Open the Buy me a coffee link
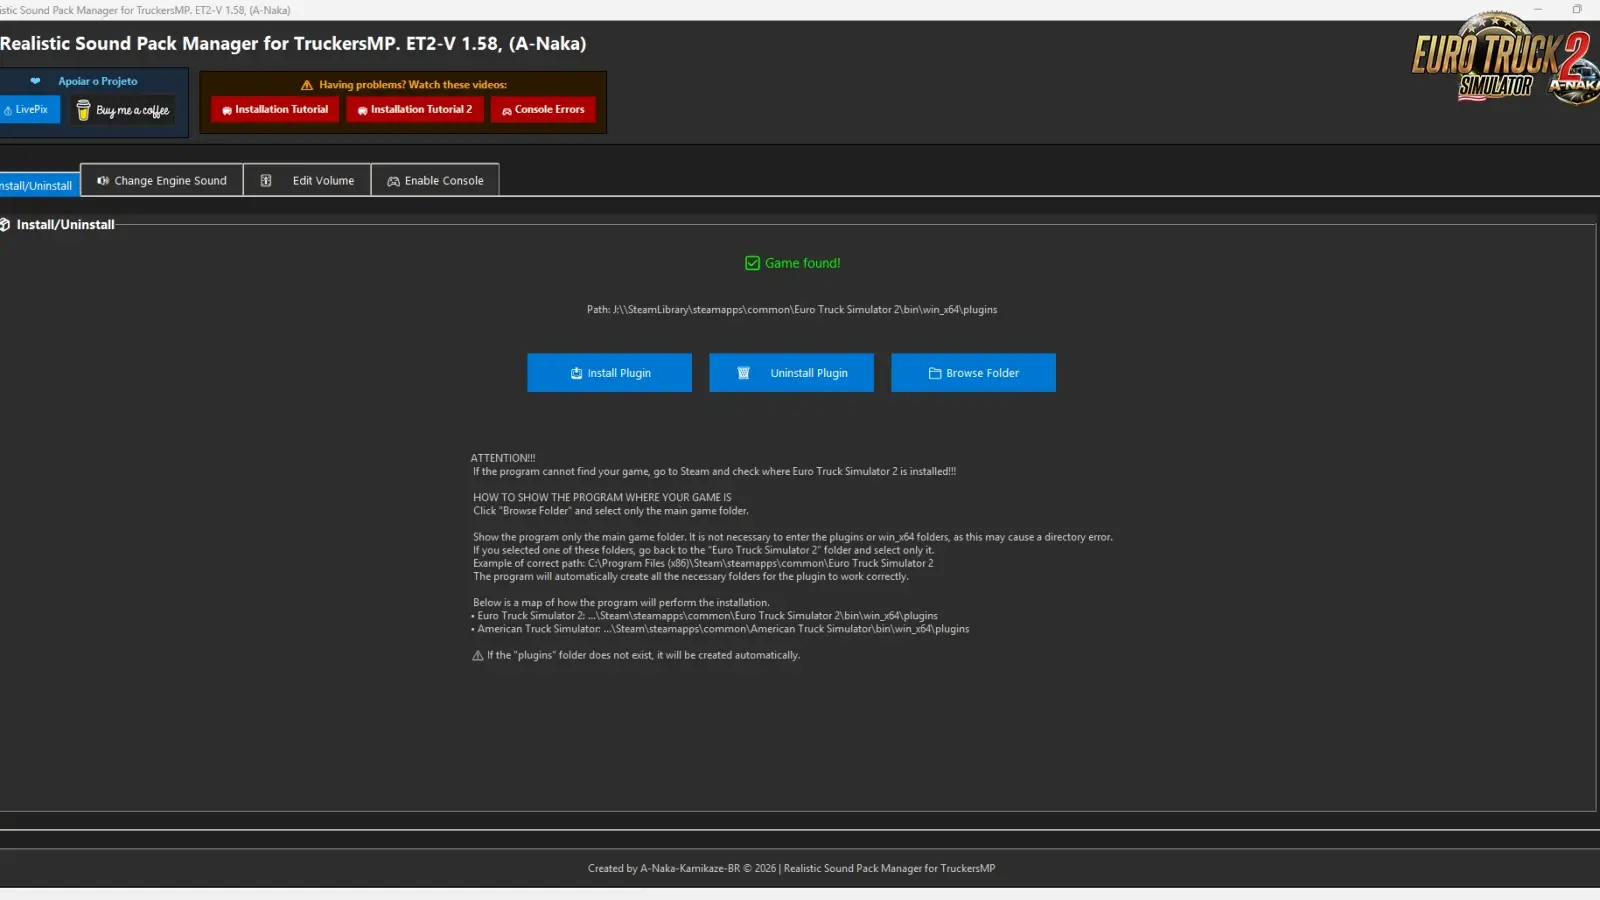Image resolution: width=1600 pixels, height=900 pixels. (x=123, y=110)
